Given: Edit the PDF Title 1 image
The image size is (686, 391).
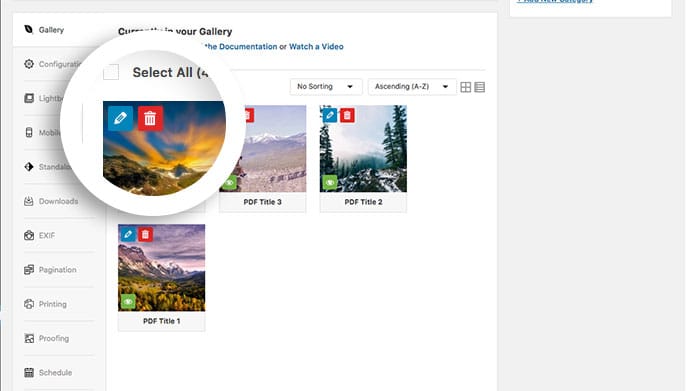Looking at the screenshot, I should tap(128, 234).
